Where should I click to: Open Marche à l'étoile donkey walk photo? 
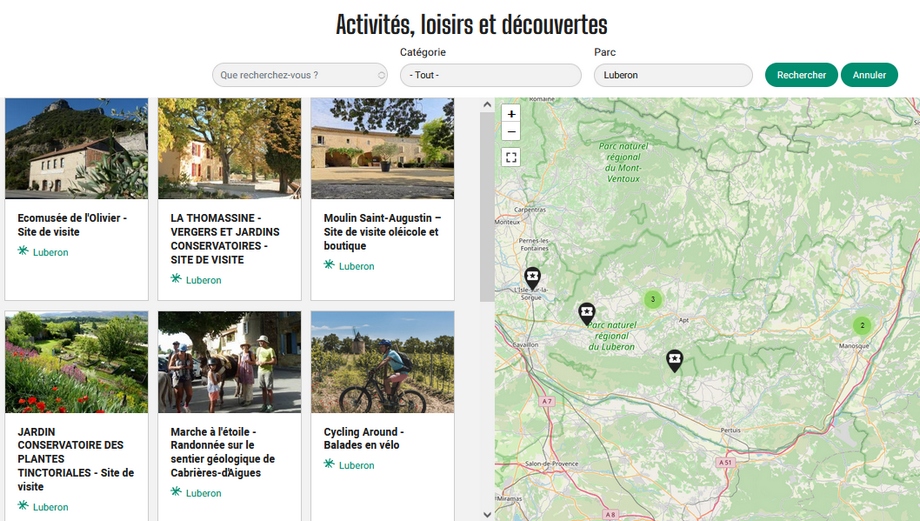click(229, 362)
